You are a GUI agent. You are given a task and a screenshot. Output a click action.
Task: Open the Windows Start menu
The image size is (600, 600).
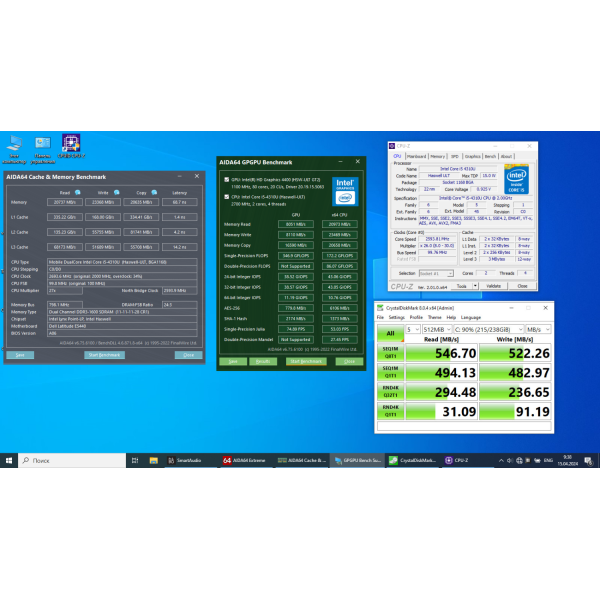[9, 460]
